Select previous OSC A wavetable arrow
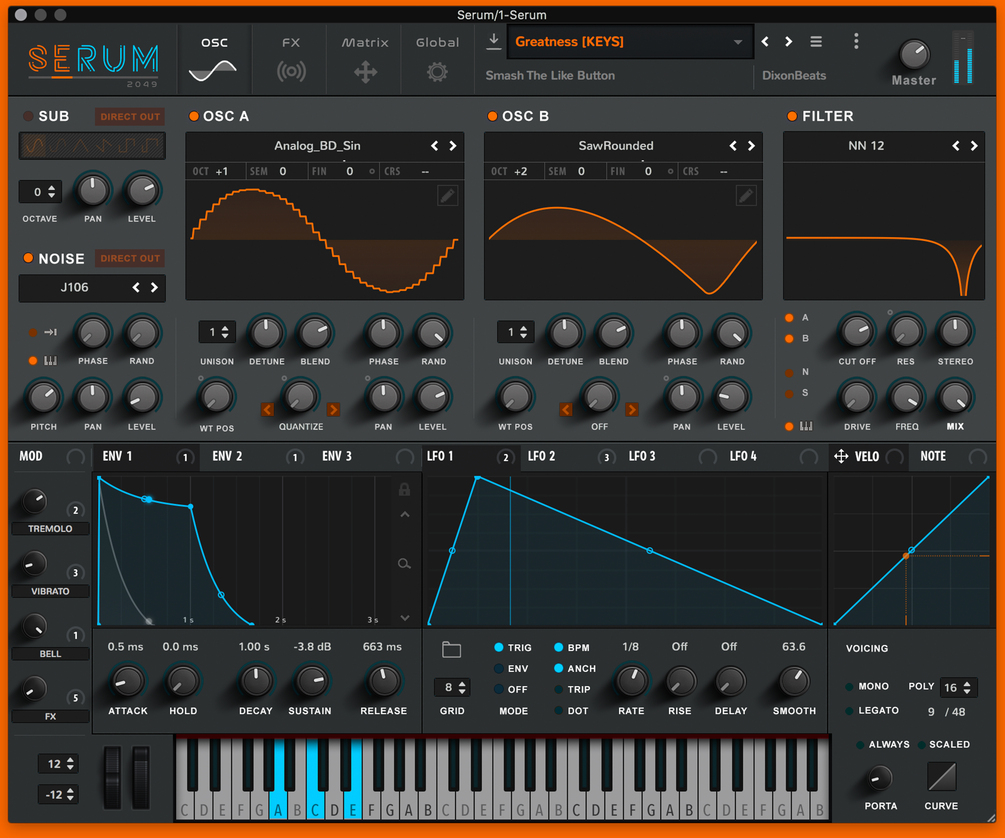 click(435, 146)
